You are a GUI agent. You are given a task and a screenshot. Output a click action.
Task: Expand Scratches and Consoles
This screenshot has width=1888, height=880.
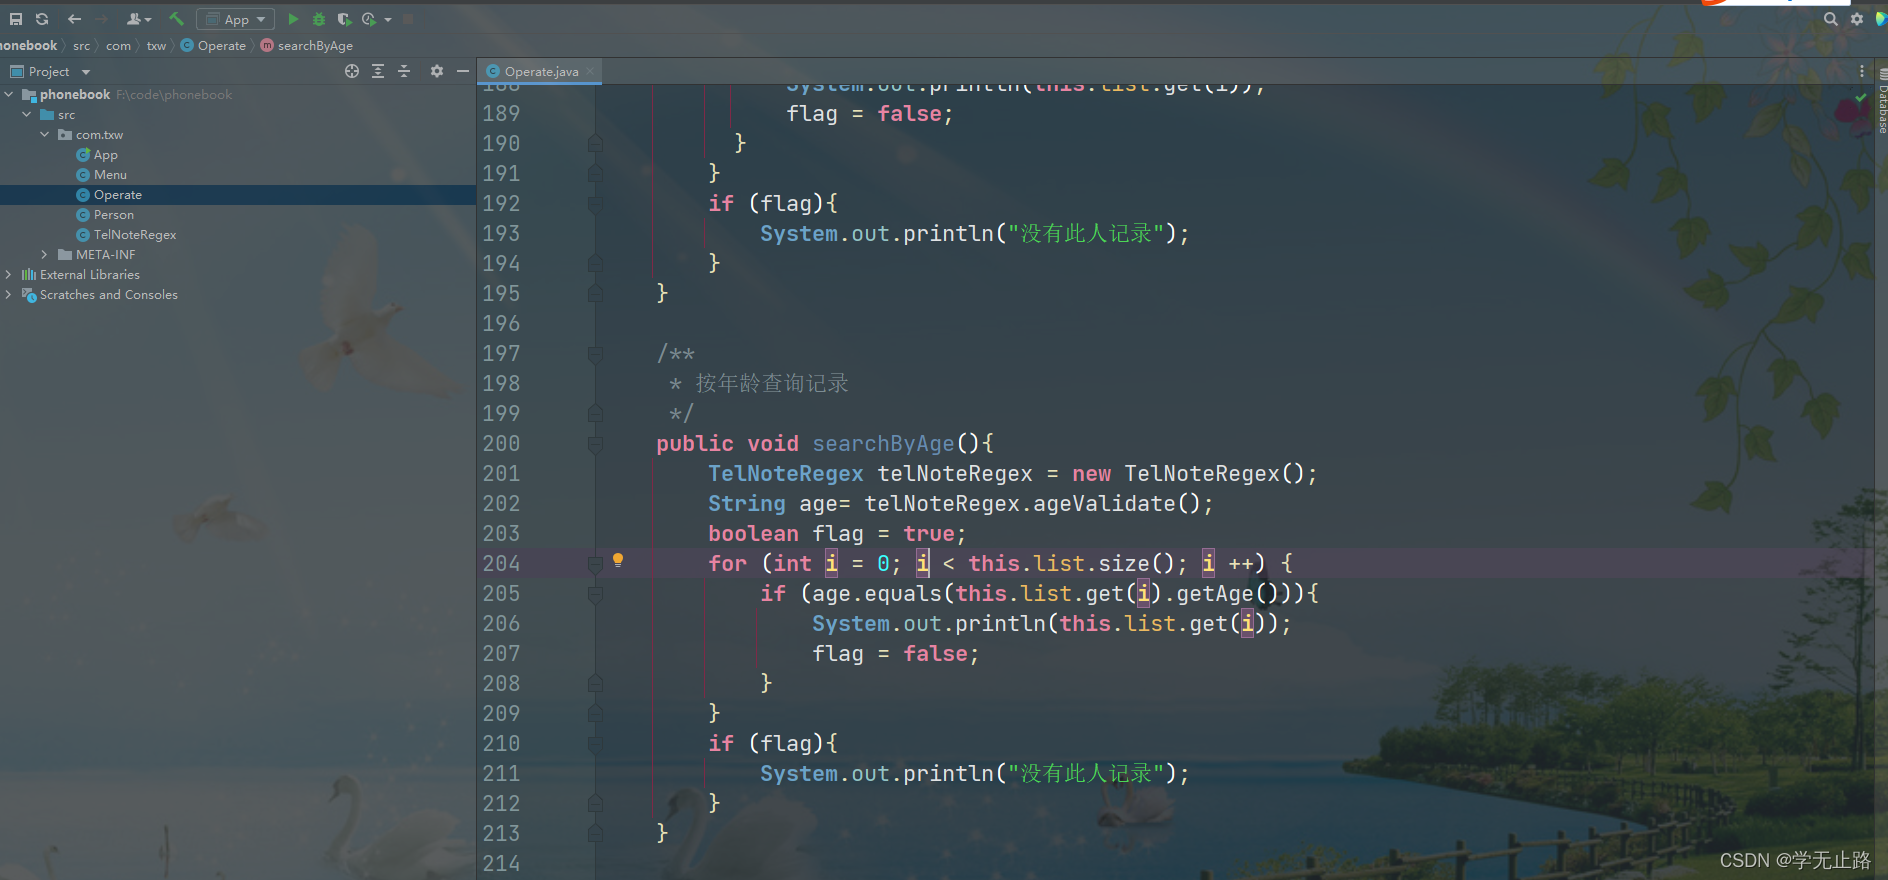pyautogui.click(x=9, y=295)
